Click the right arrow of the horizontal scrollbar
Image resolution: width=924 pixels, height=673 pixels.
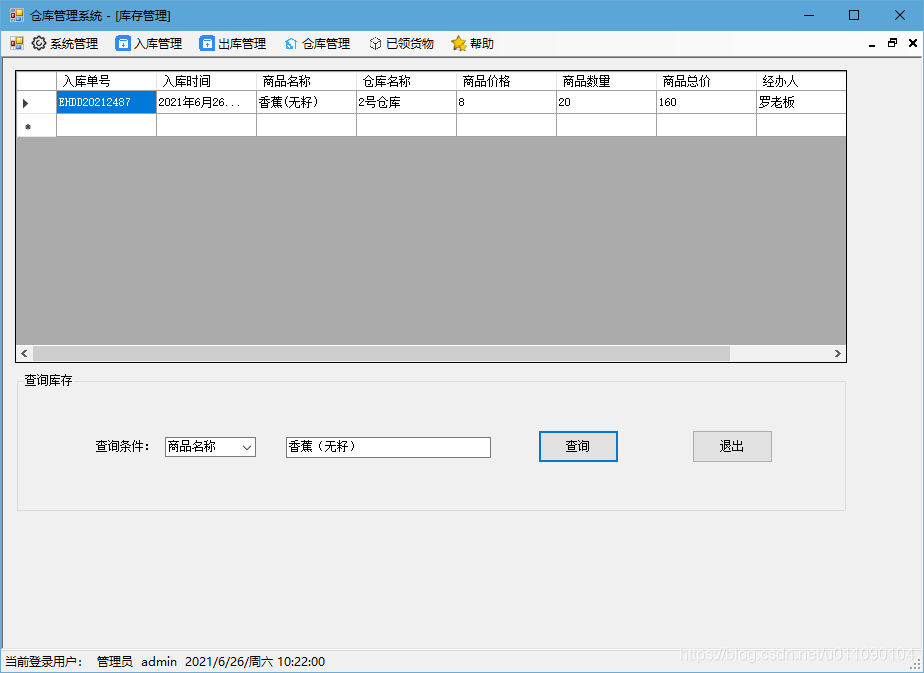click(x=838, y=353)
